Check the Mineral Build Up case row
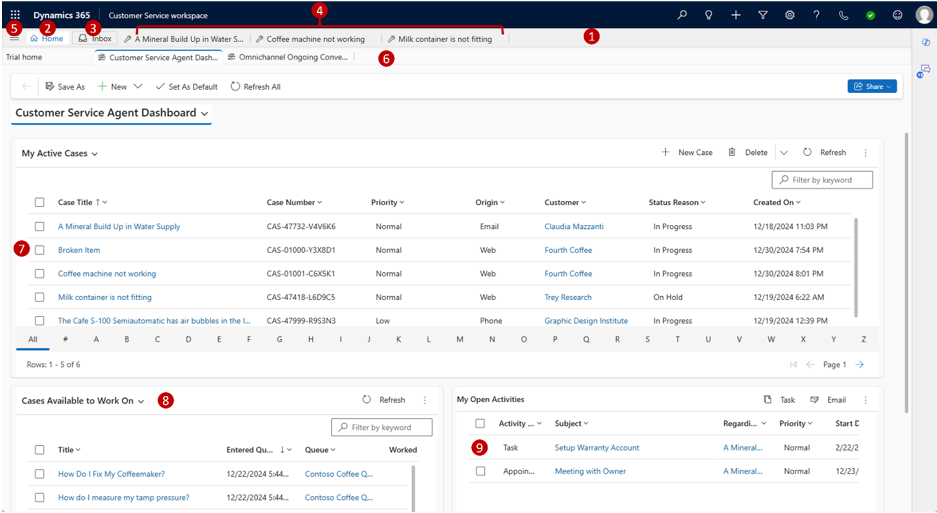This screenshot has height=513, width=937. [x=39, y=227]
